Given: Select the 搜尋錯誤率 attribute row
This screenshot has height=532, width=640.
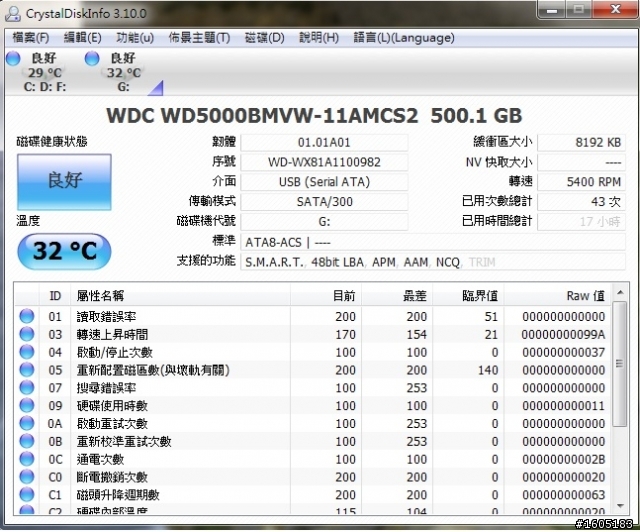Looking at the screenshot, I should pos(313,388).
